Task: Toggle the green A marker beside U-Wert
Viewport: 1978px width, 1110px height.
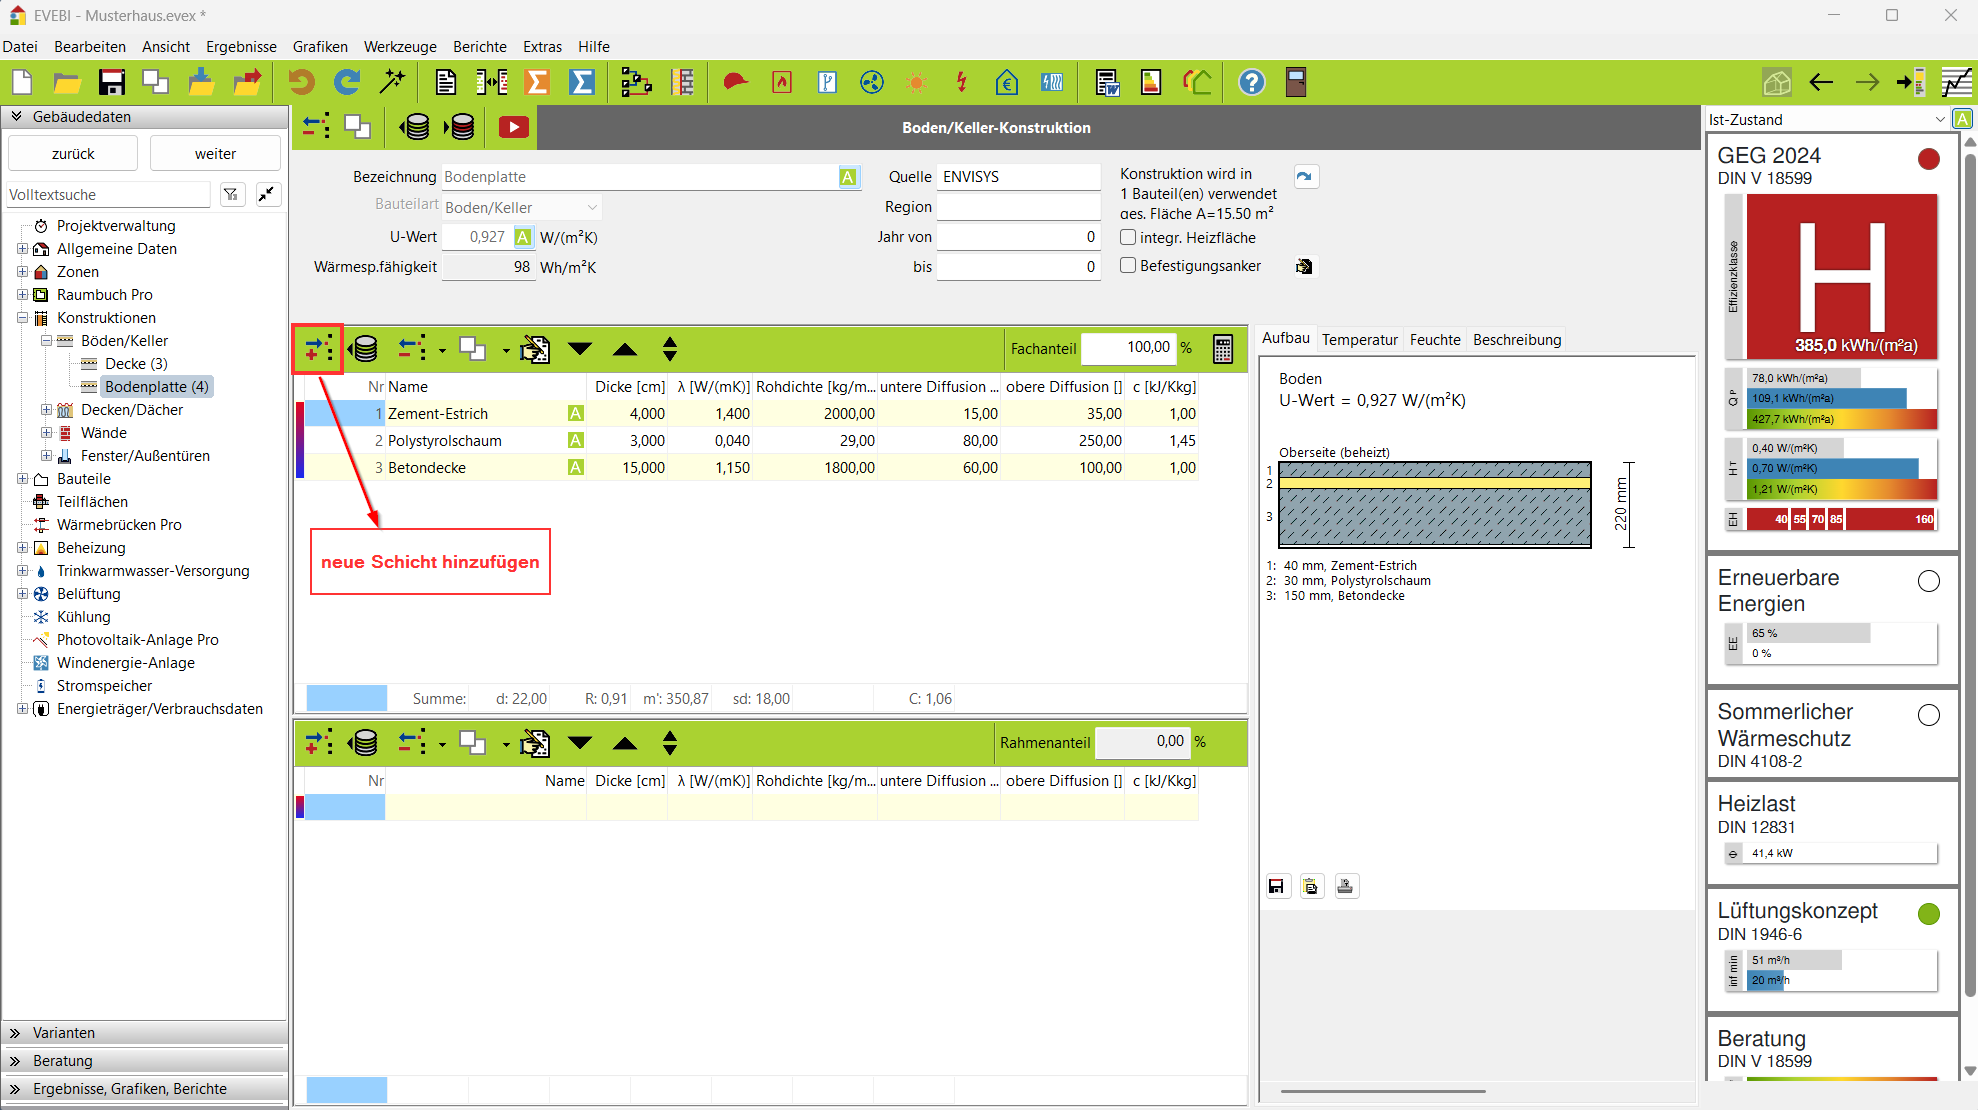Action: click(x=523, y=237)
